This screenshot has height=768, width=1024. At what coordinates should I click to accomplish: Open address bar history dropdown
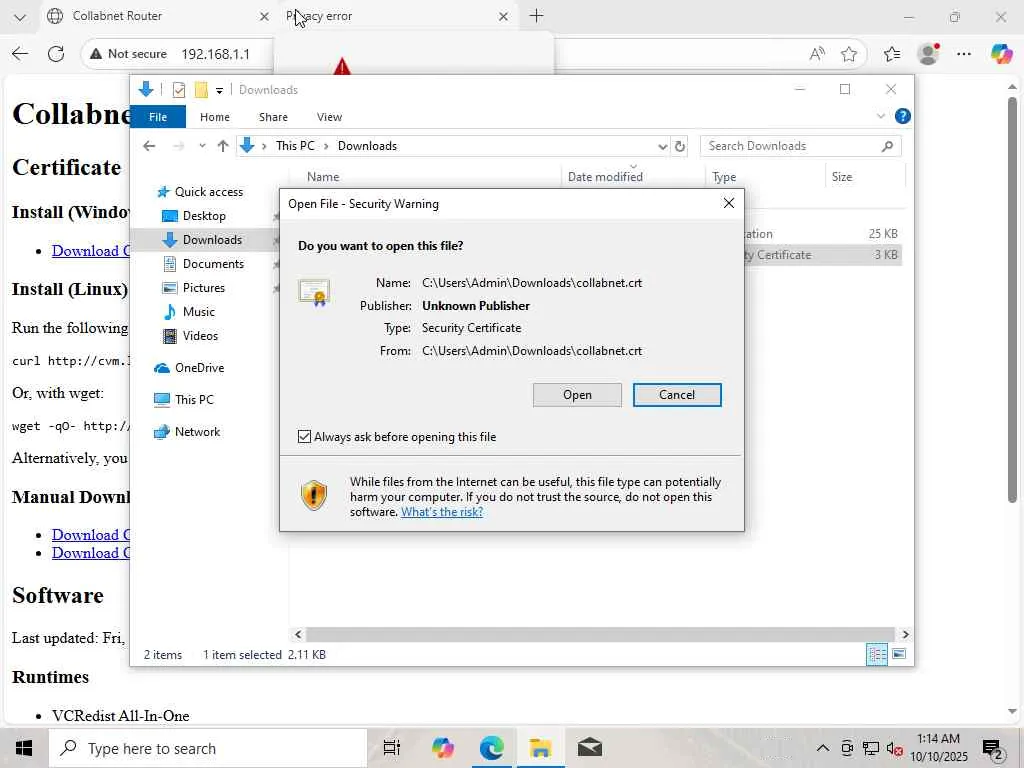click(662, 146)
